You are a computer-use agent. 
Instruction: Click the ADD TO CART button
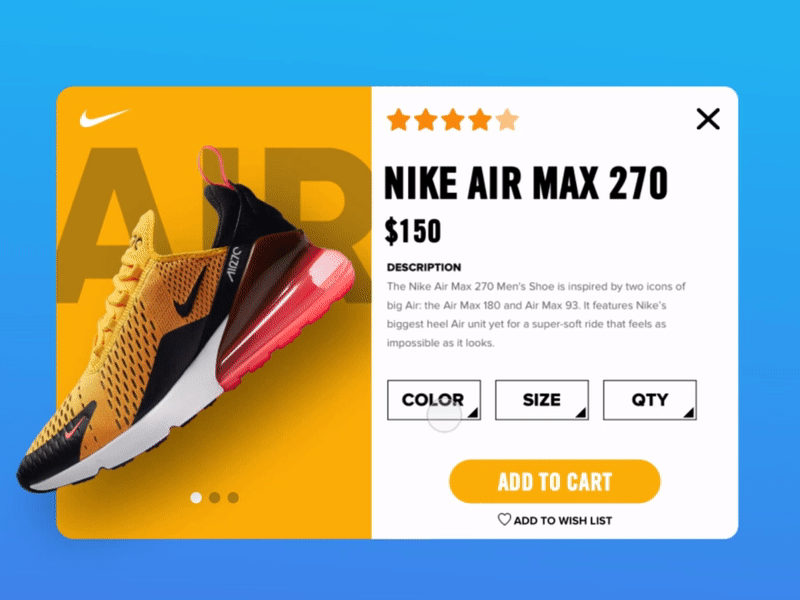pos(555,482)
